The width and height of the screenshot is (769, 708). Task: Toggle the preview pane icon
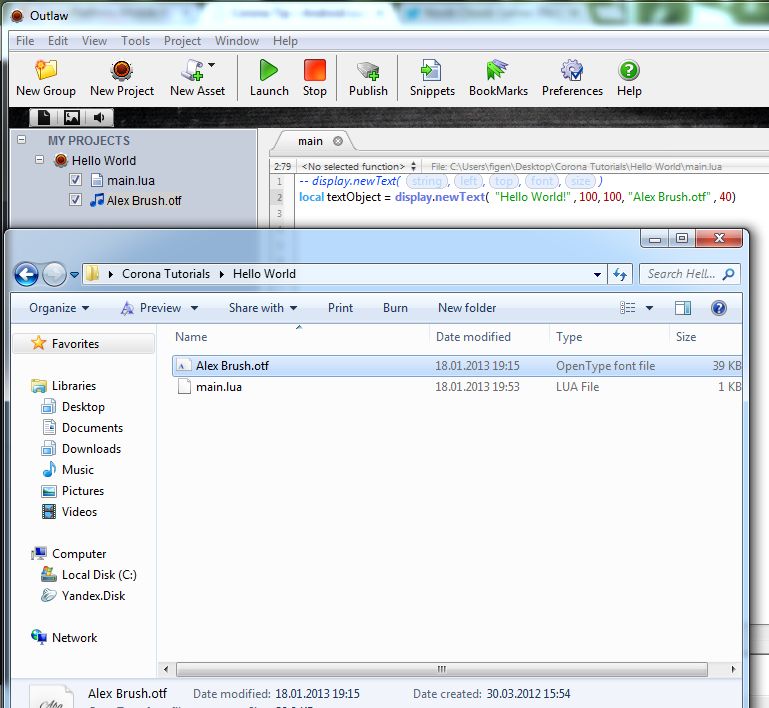[683, 307]
